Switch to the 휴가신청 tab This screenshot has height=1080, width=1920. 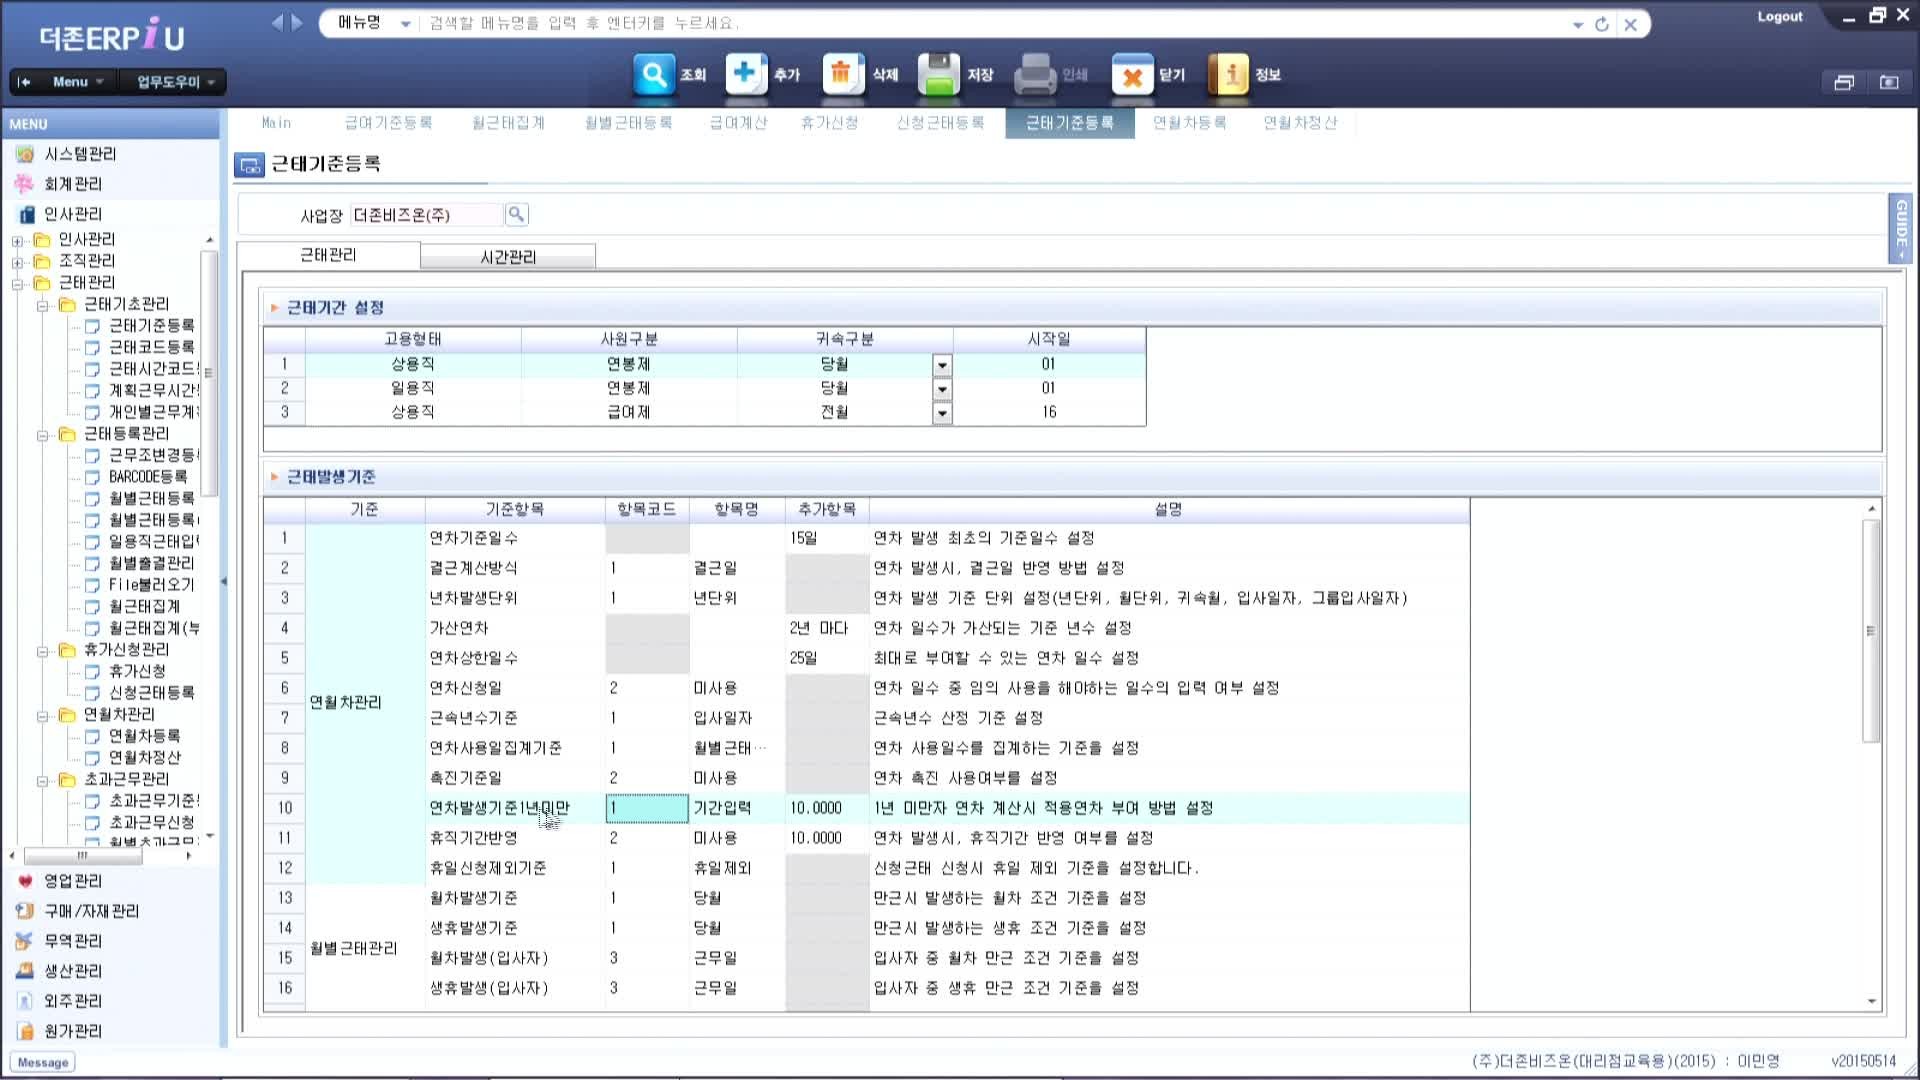pos(829,123)
